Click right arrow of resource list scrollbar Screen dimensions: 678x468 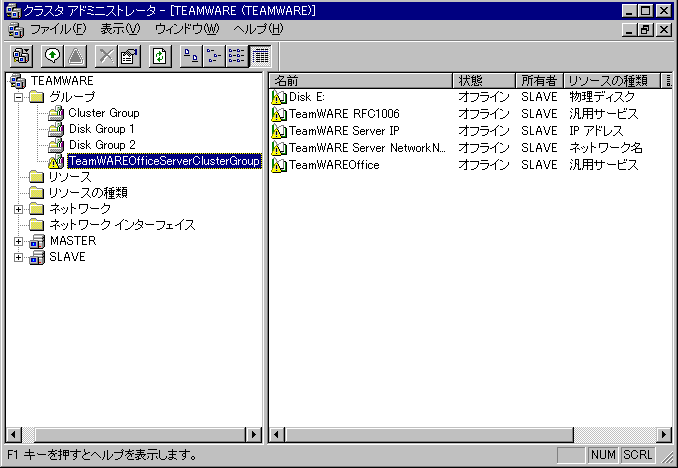click(x=664, y=435)
